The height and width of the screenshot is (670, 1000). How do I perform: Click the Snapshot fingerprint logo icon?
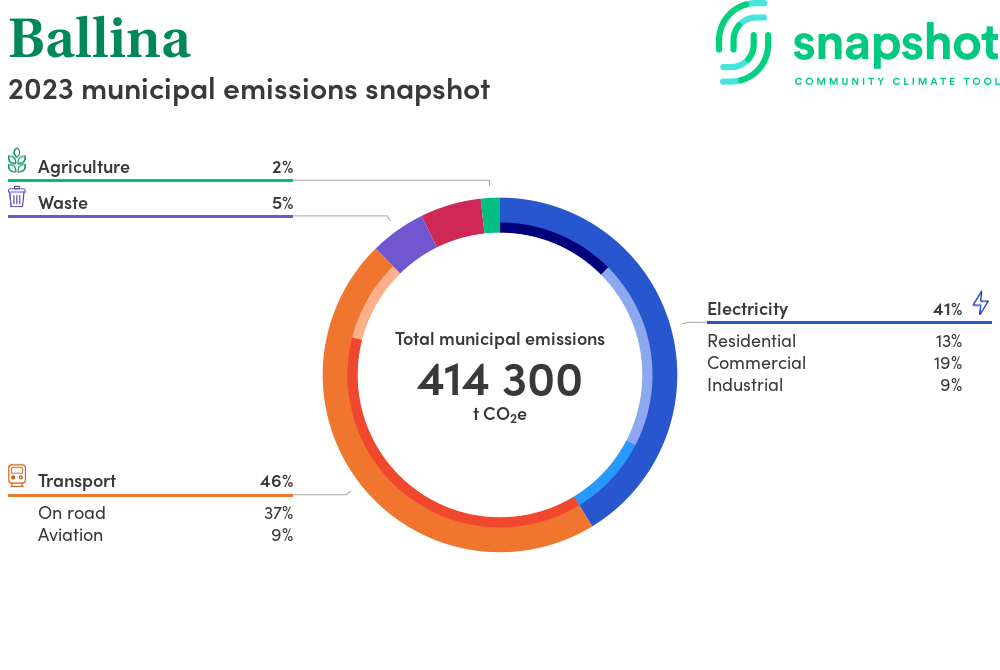tap(747, 41)
